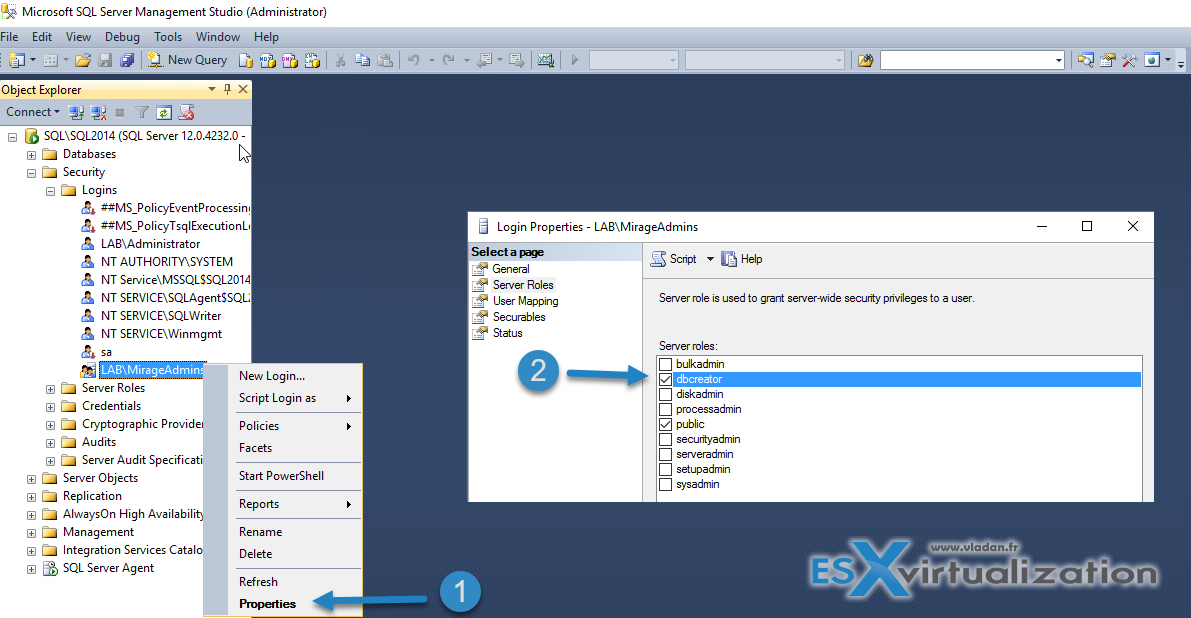Choose New Login... from context menu
This screenshot has height=618, width=1191.
pyautogui.click(x=272, y=376)
